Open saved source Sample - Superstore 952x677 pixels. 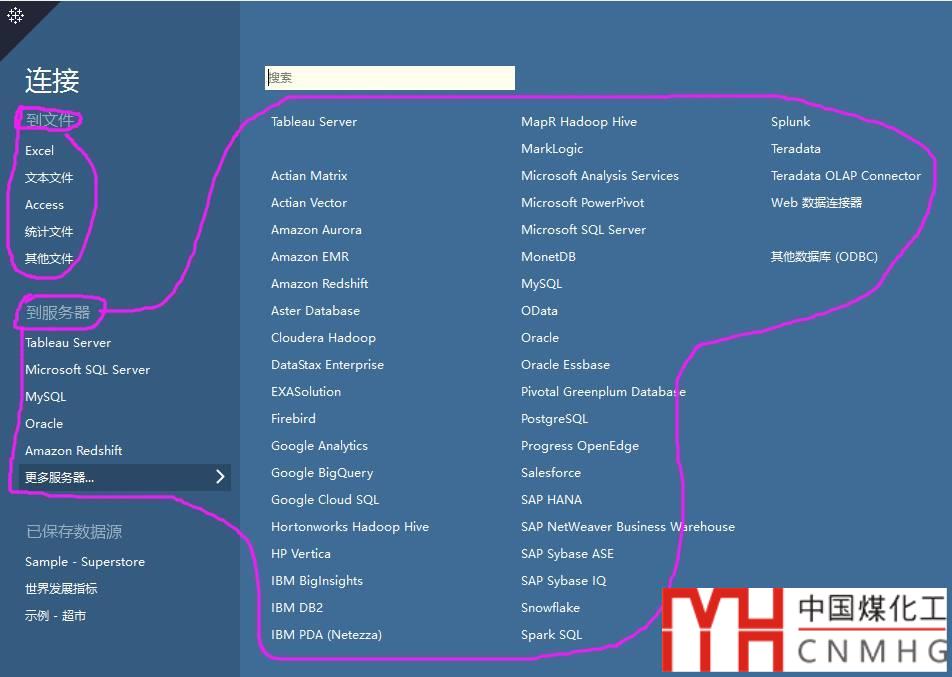(85, 562)
